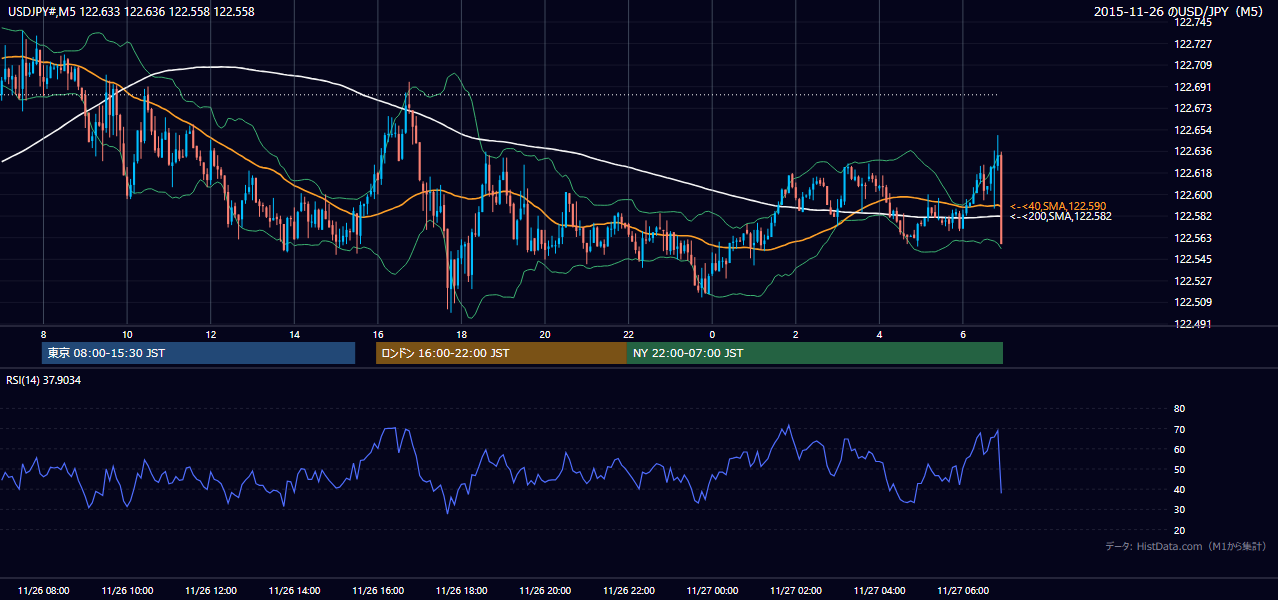Click price axis value 122.491
This screenshot has height=600, width=1278.
pyautogui.click(x=1192, y=324)
